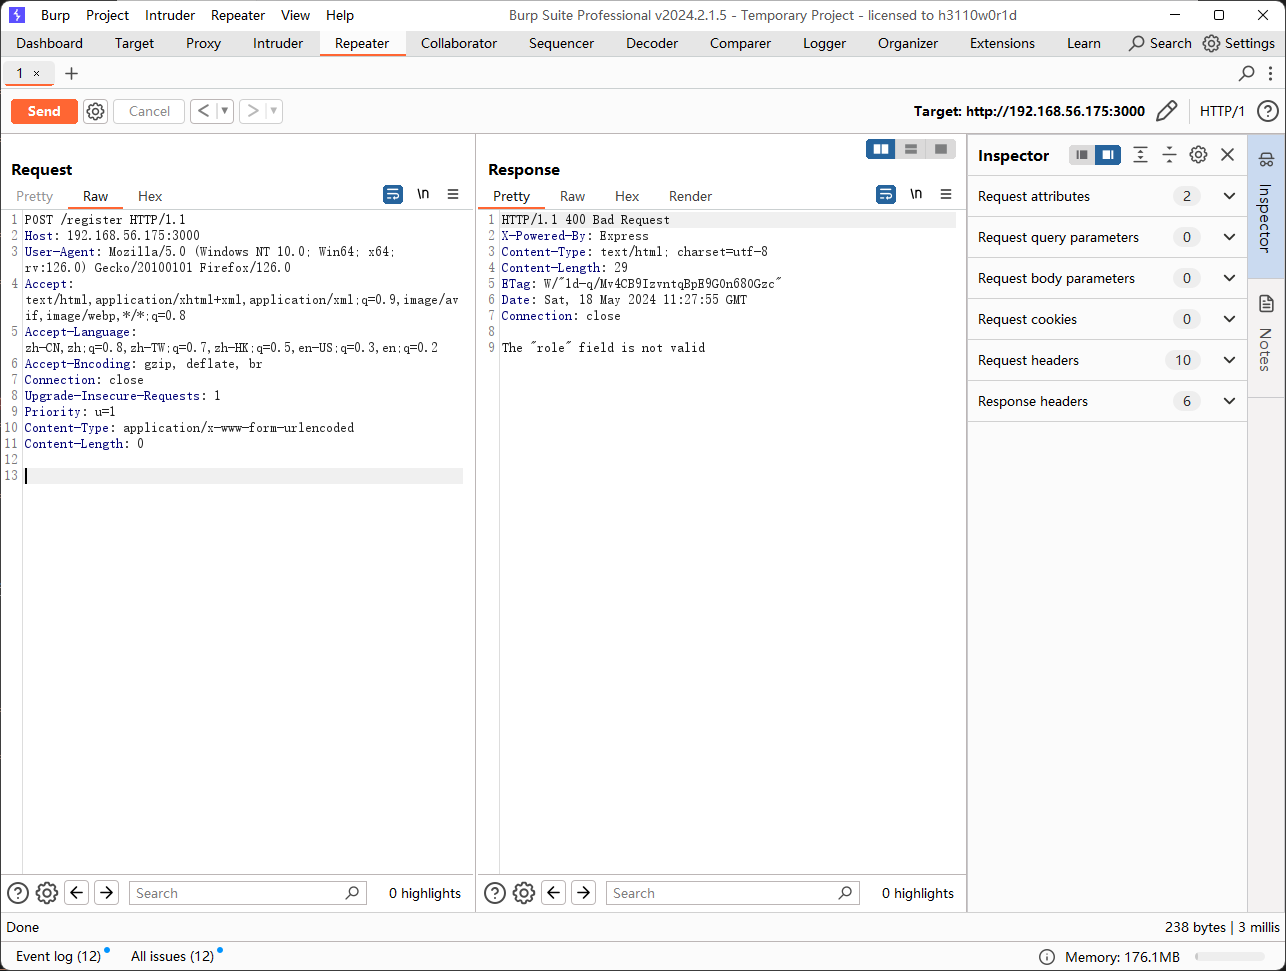Jump to next request search match
The image size is (1286, 971).
click(106, 893)
